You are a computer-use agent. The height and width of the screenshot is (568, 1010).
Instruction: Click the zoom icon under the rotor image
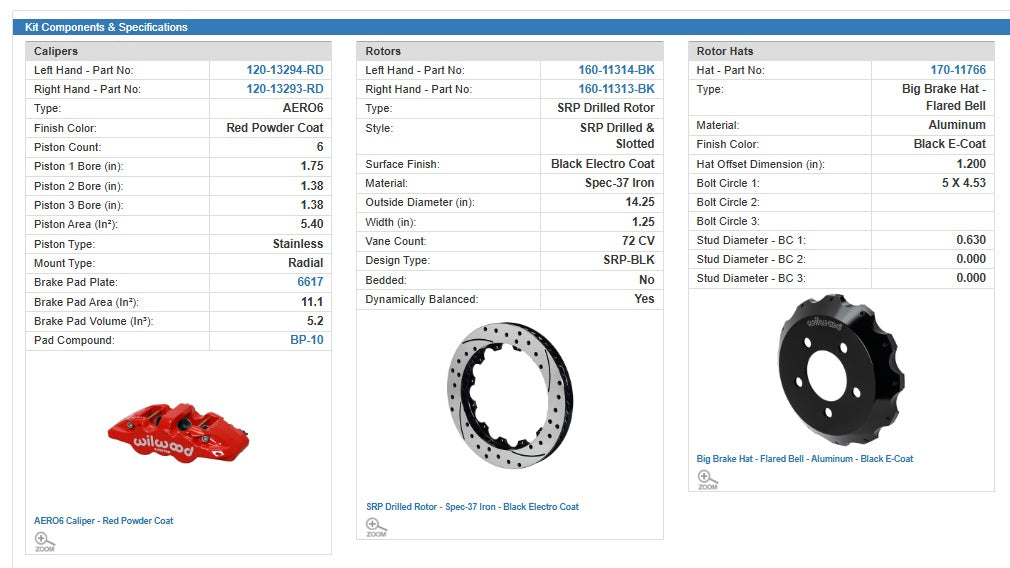pos(376,526)
